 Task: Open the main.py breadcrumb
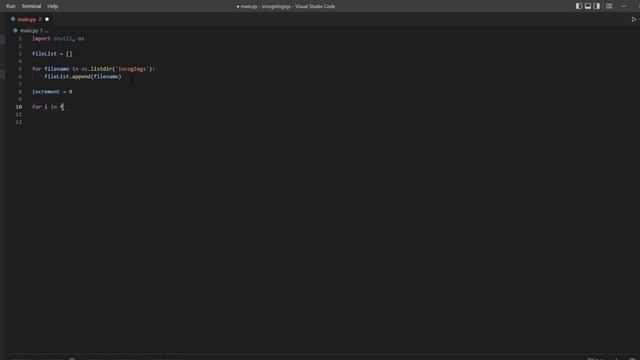pos(29,31)
